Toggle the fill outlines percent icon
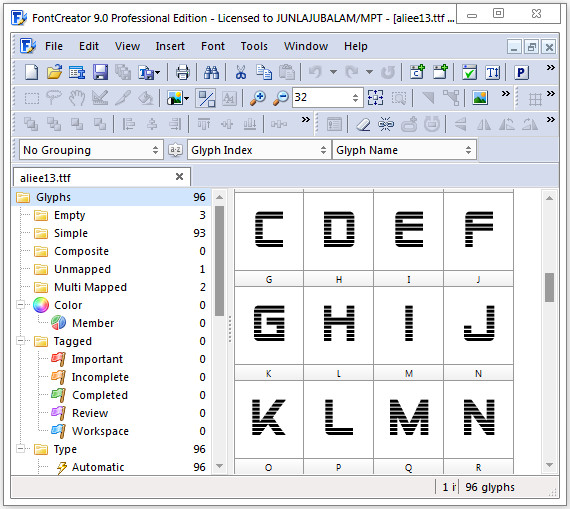The height and width of the screenshot is (509, 570). pos(206,98)
